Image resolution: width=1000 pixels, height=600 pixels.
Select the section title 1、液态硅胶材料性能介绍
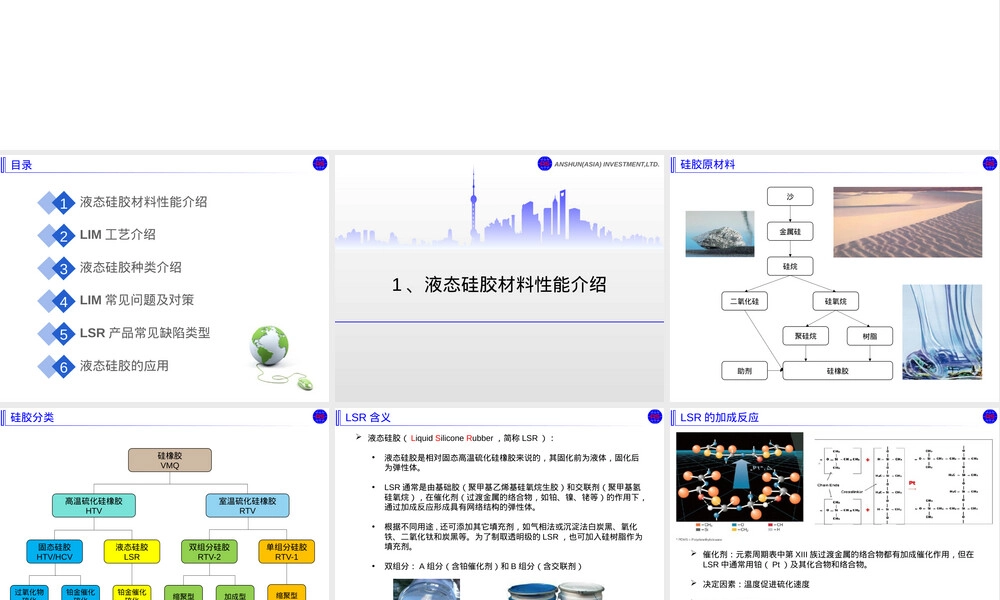pos(499,284)
